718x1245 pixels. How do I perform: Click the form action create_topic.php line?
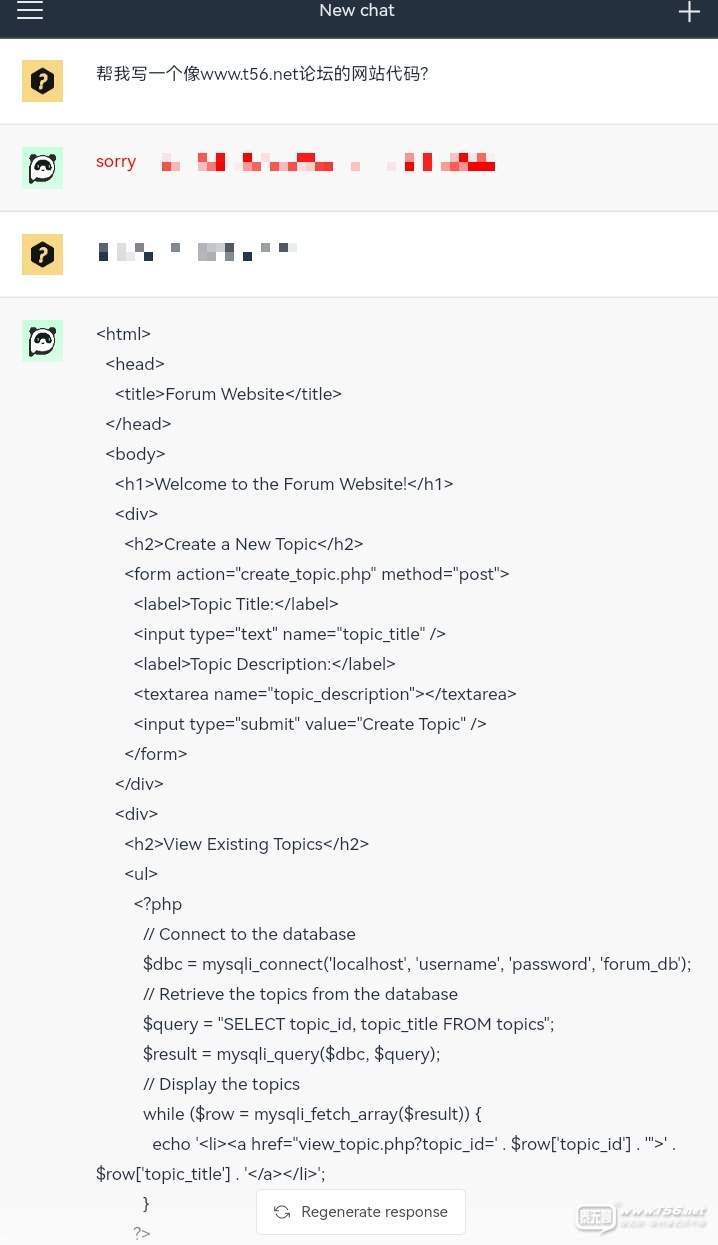pos(317,574)
